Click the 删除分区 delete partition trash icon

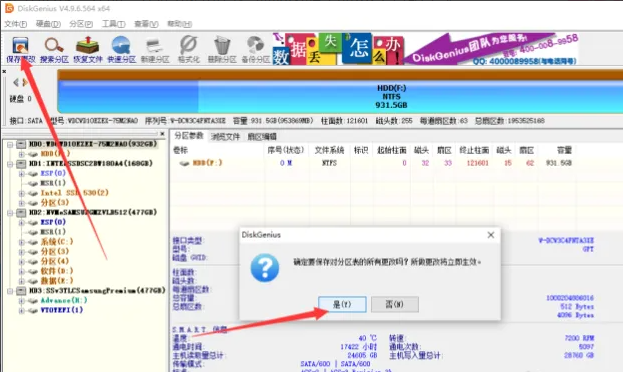[x=222, y=50]
